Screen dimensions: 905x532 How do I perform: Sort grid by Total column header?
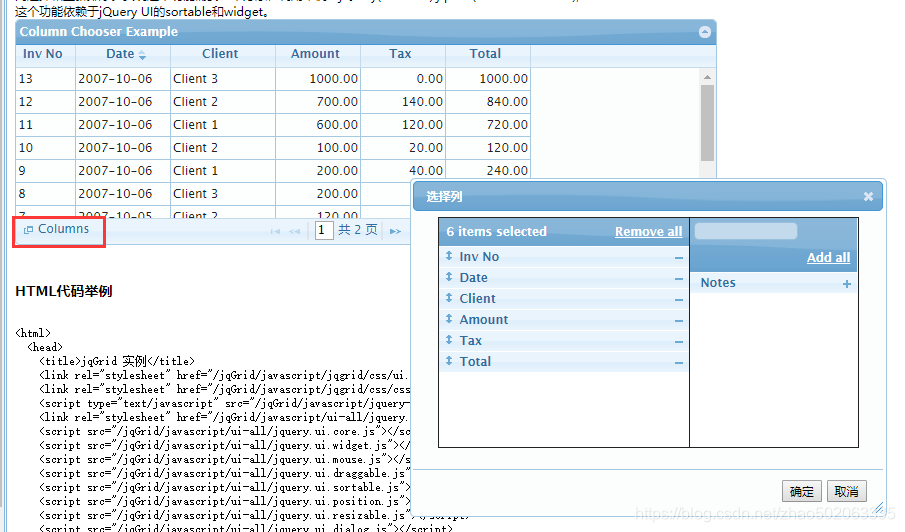[x=485, y=54]
